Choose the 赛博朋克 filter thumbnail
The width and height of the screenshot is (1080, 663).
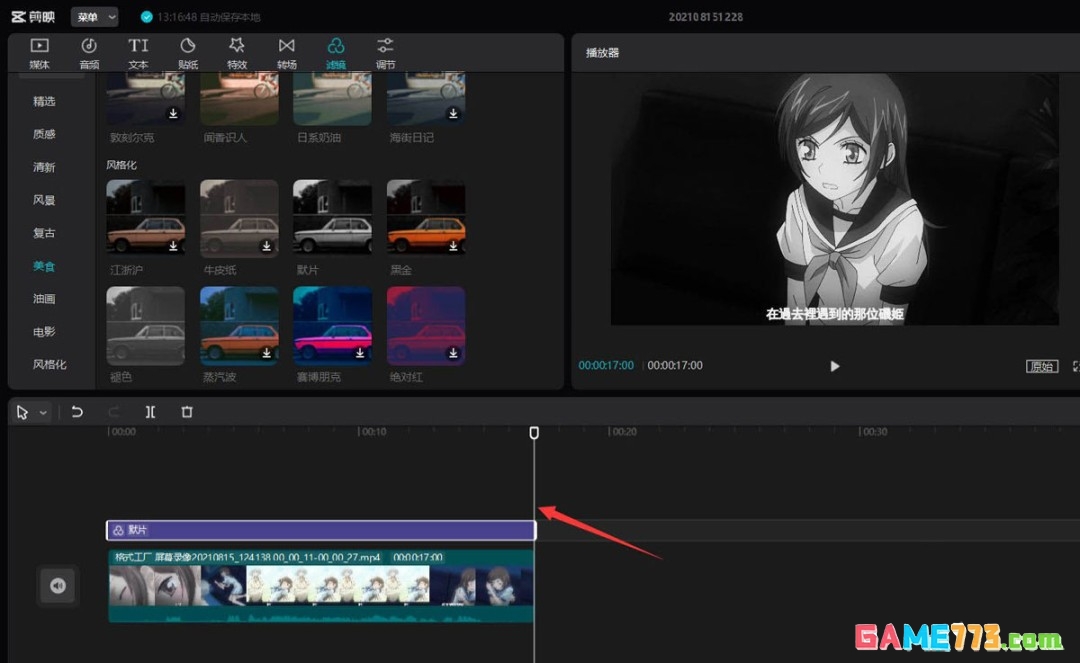coord(332,326)
